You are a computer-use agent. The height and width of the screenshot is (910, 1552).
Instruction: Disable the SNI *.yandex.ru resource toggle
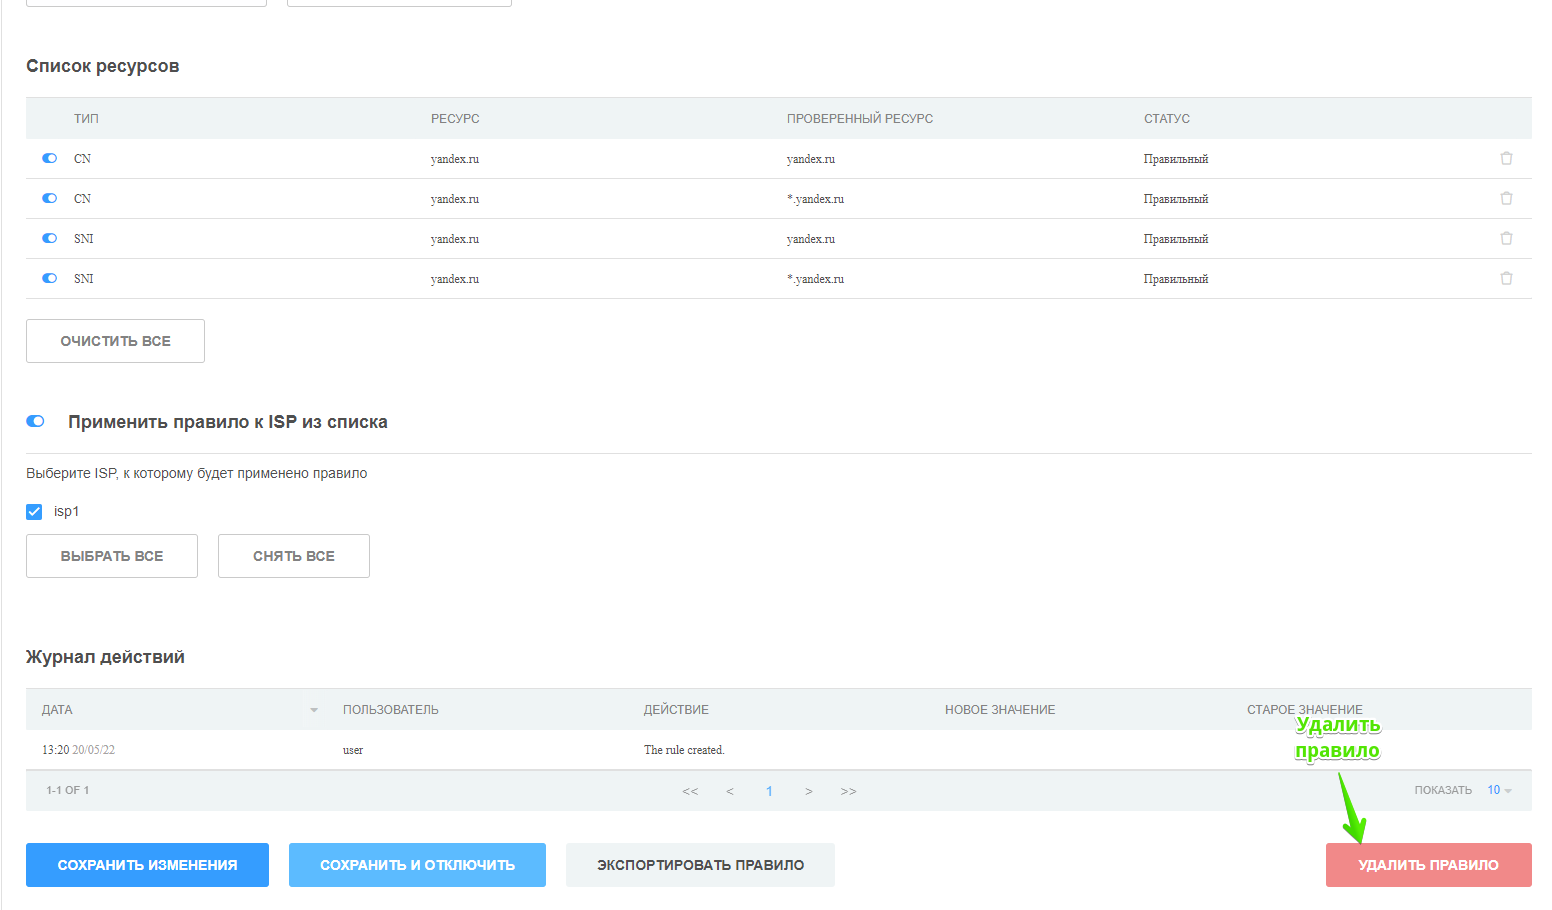click(50, 278)
